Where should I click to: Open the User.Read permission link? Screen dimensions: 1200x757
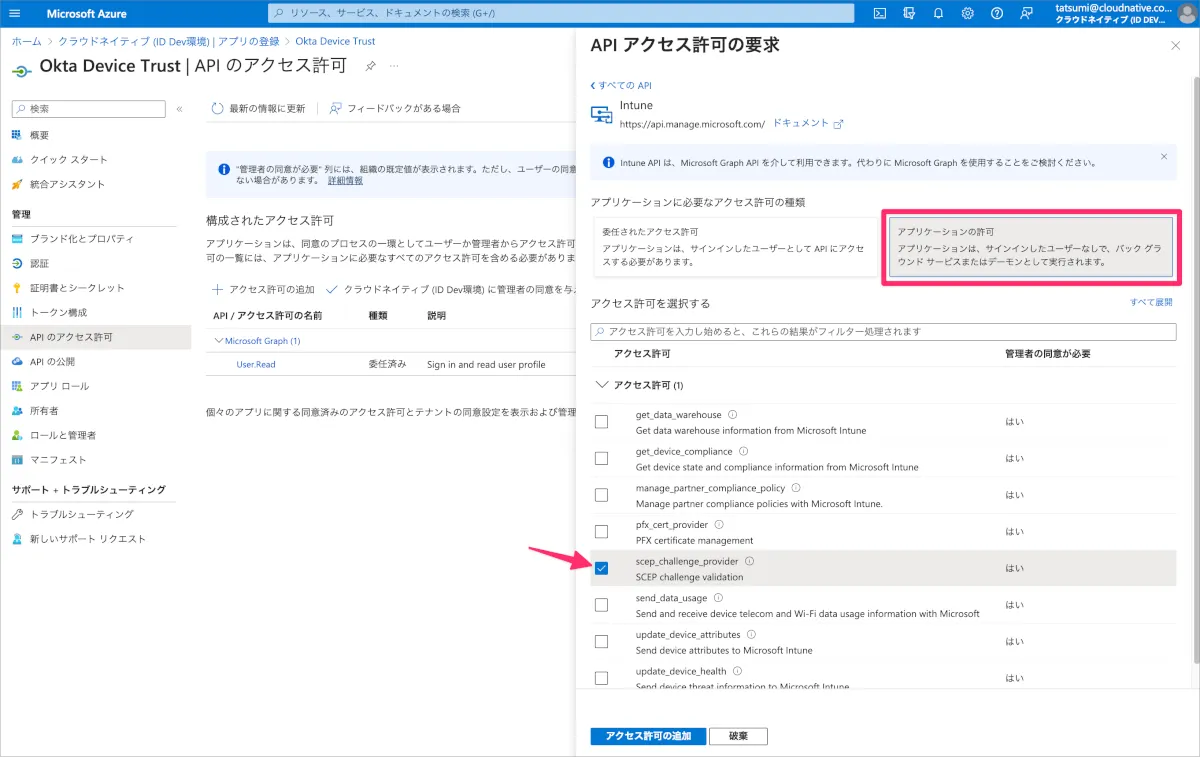(256, 365)
